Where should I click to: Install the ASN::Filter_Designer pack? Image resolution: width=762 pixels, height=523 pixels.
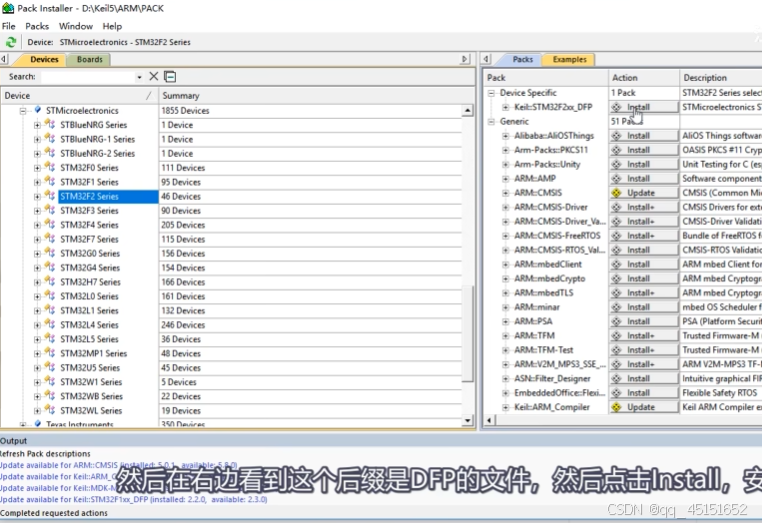point(644,379)
